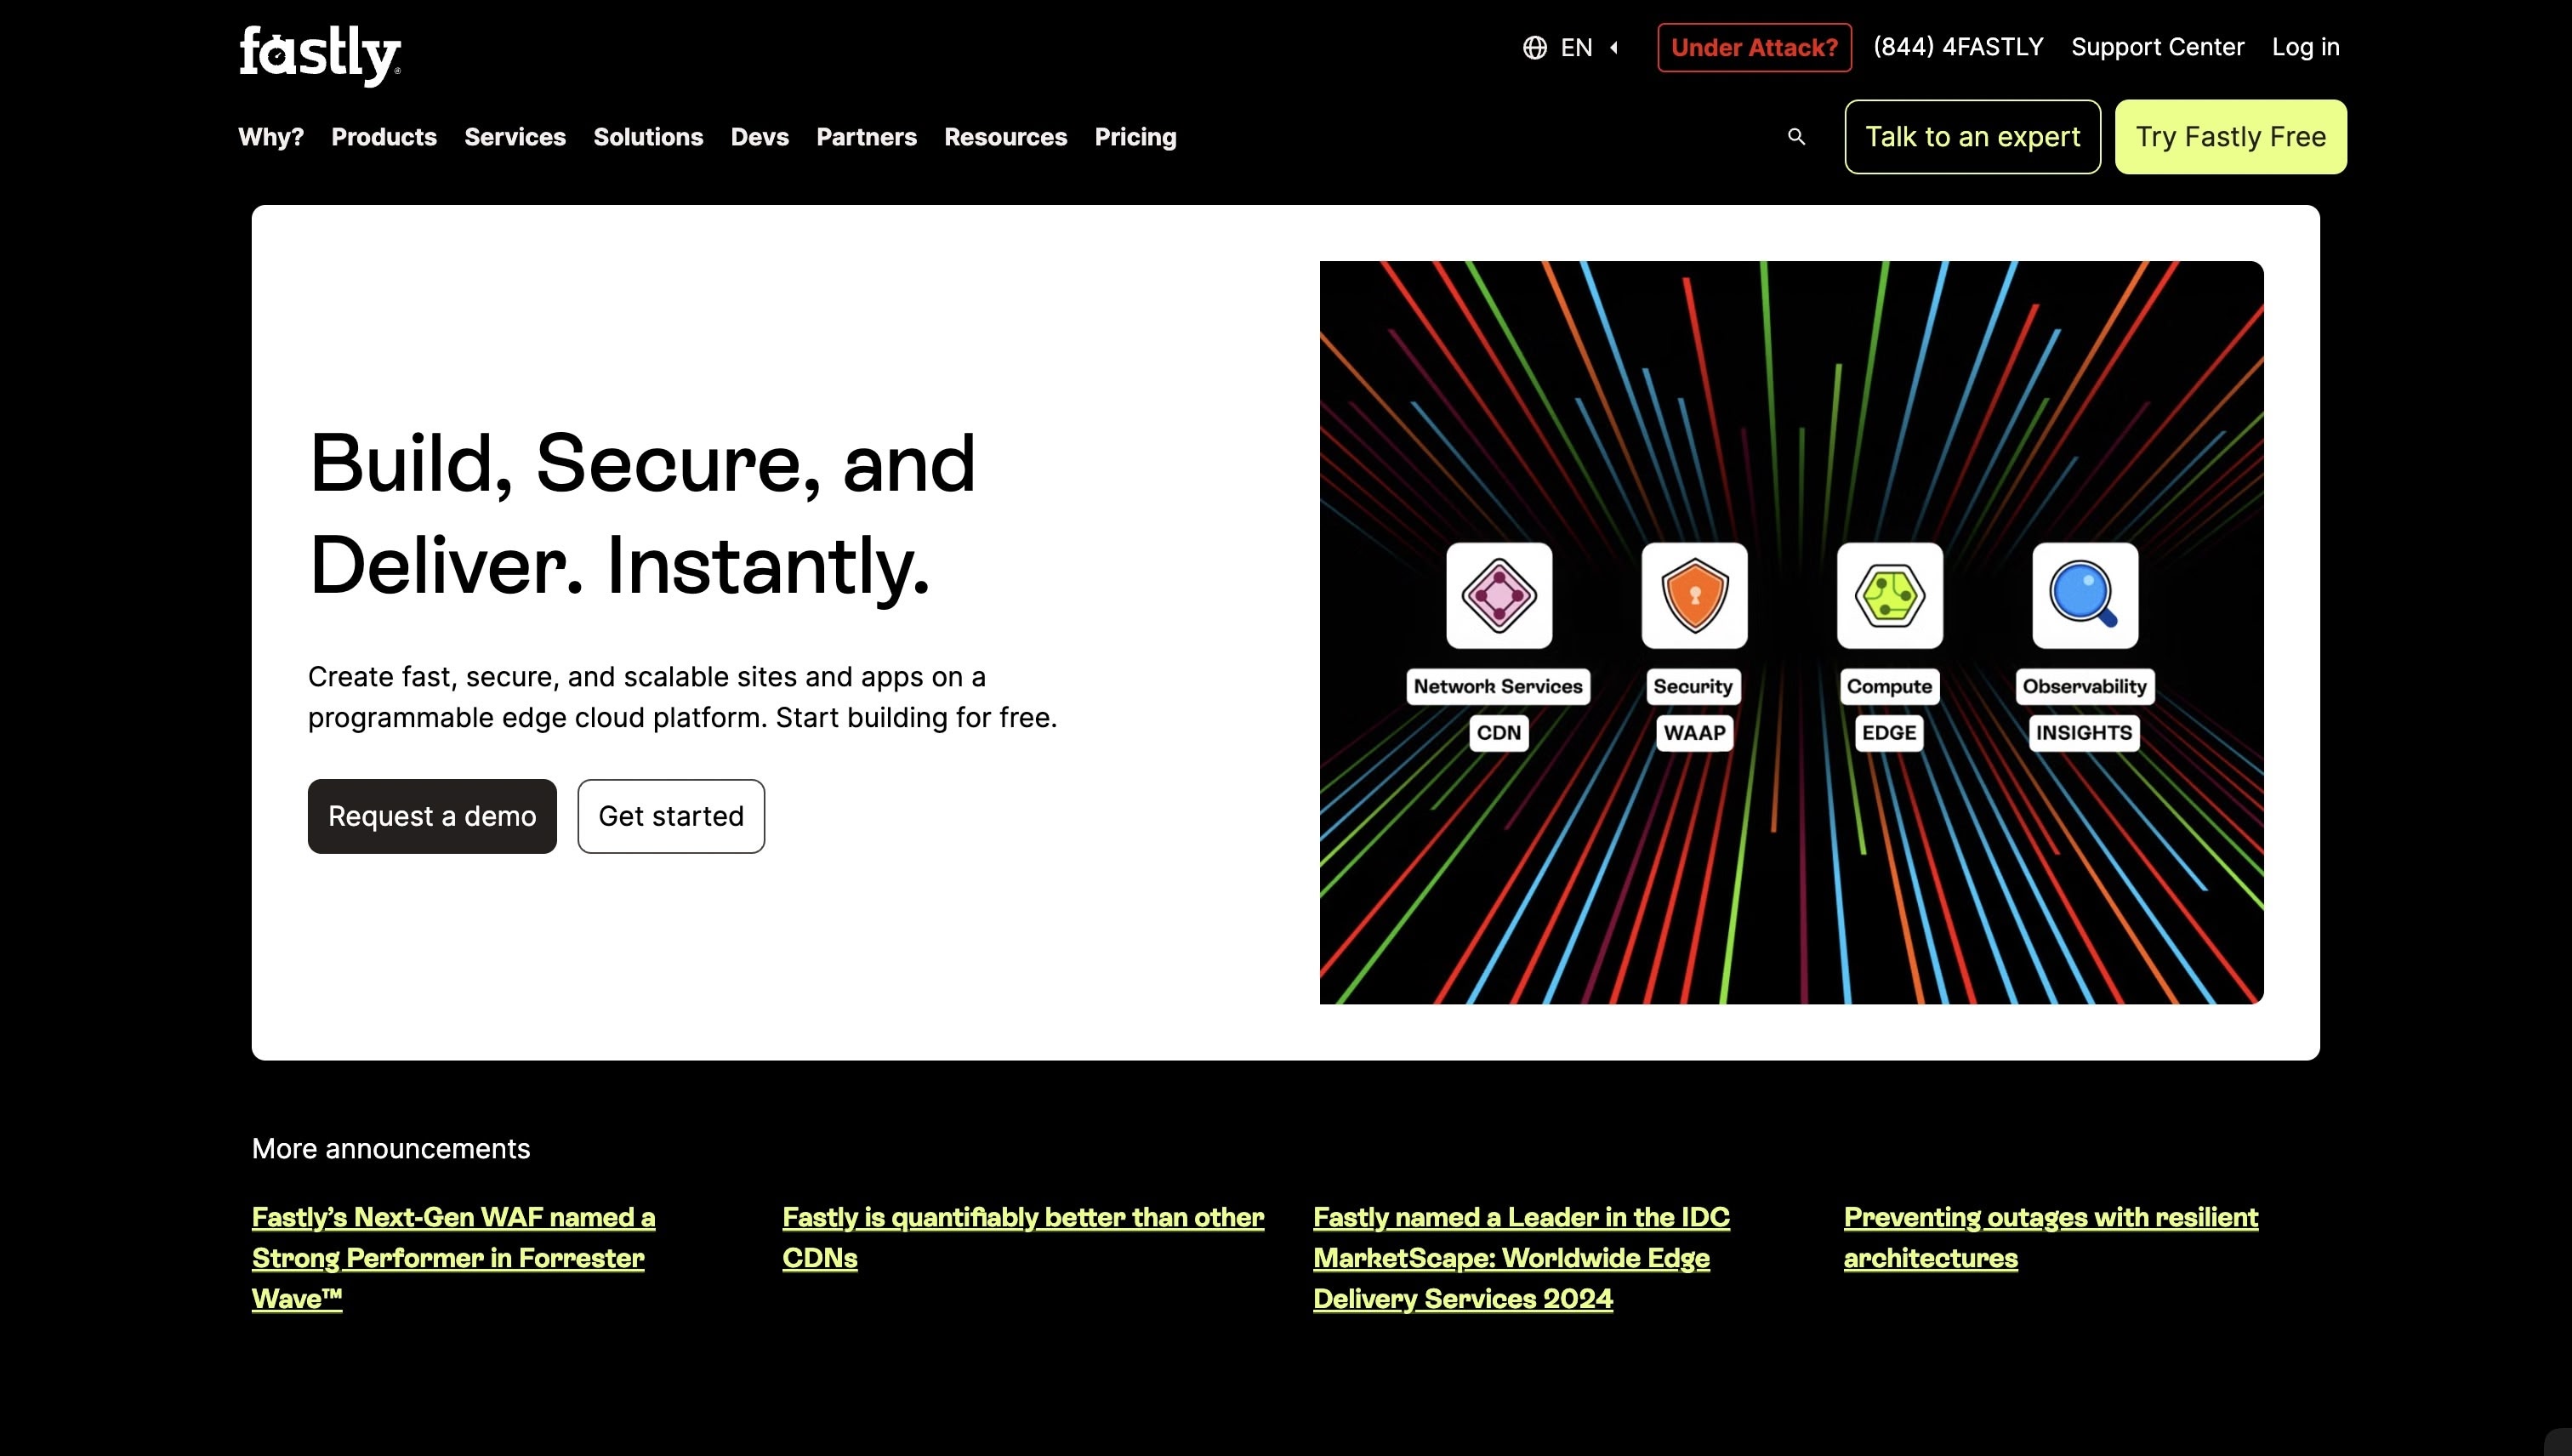Click the EDGE label
The height and width of the screenshot is (1456, 2572).
point(1889,732)
